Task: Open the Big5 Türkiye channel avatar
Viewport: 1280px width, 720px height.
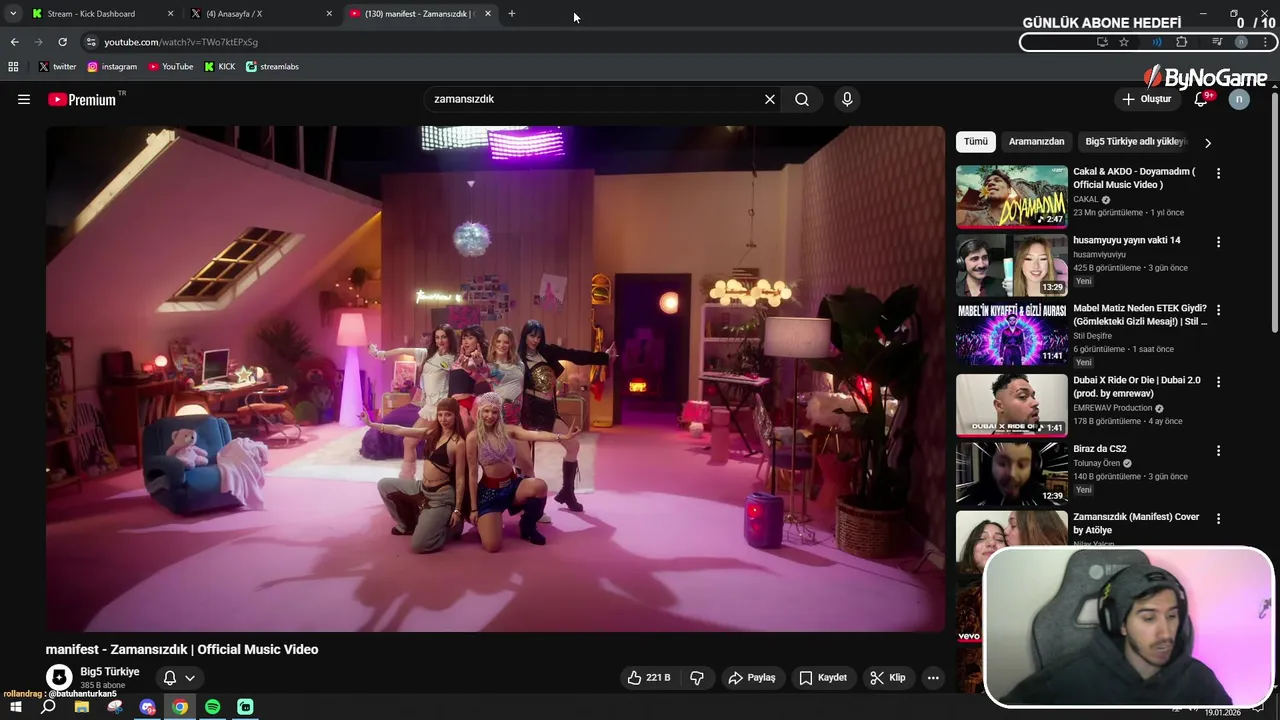Action: tap(59, 677)
